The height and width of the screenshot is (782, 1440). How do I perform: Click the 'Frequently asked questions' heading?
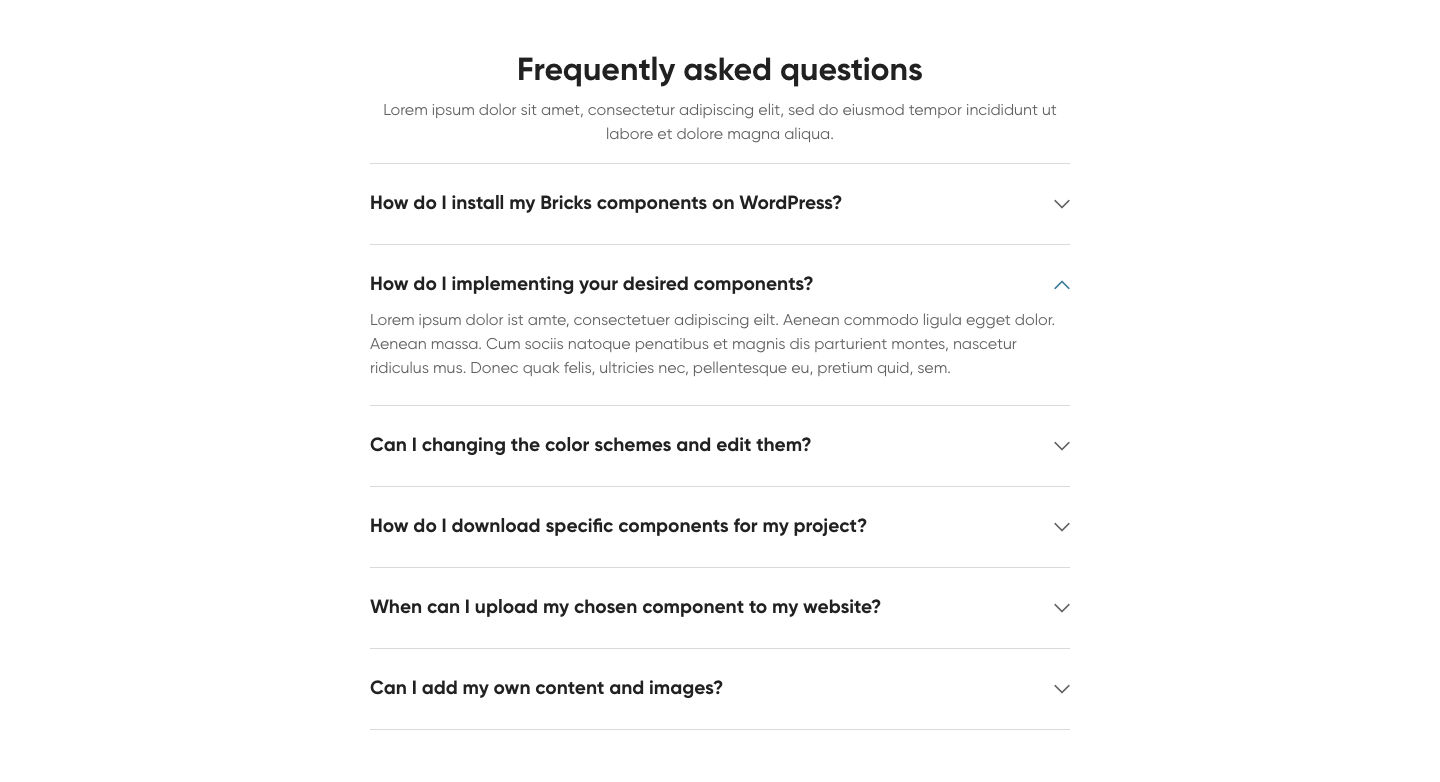pos(719,69)
